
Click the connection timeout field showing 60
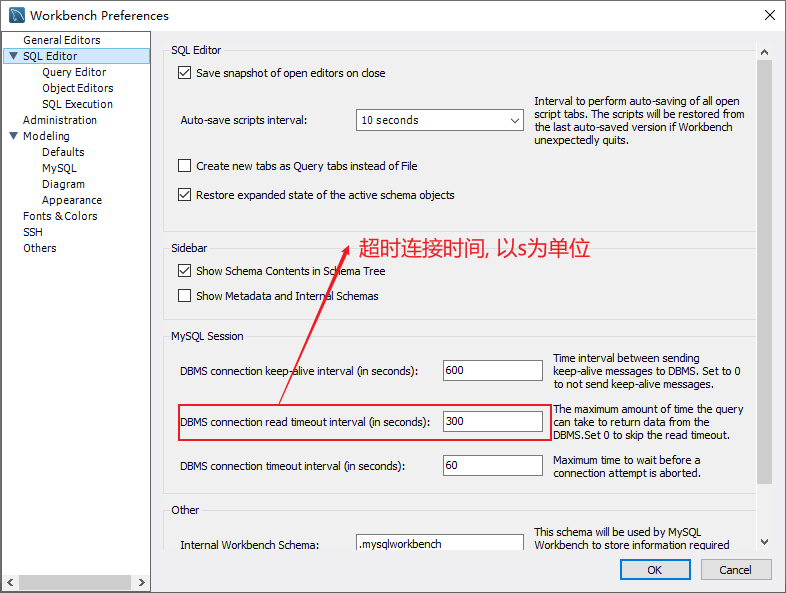coord(492,466)
